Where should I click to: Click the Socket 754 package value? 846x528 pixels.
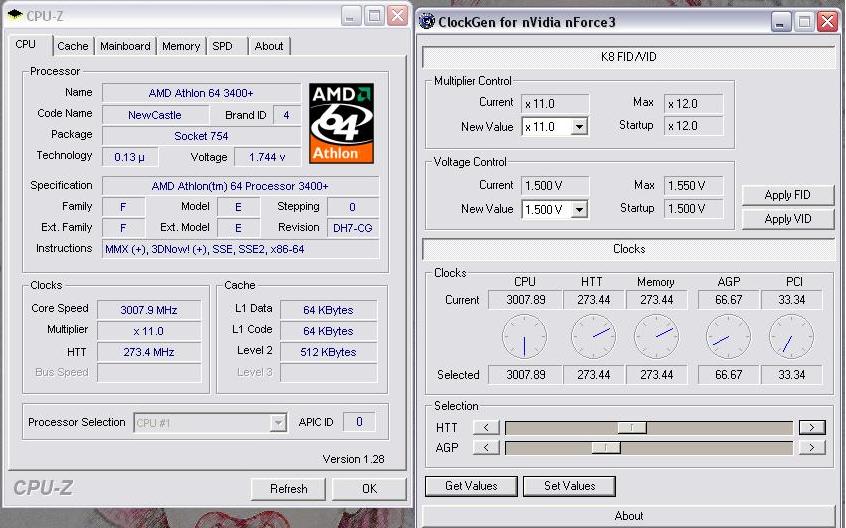(201, 136)
